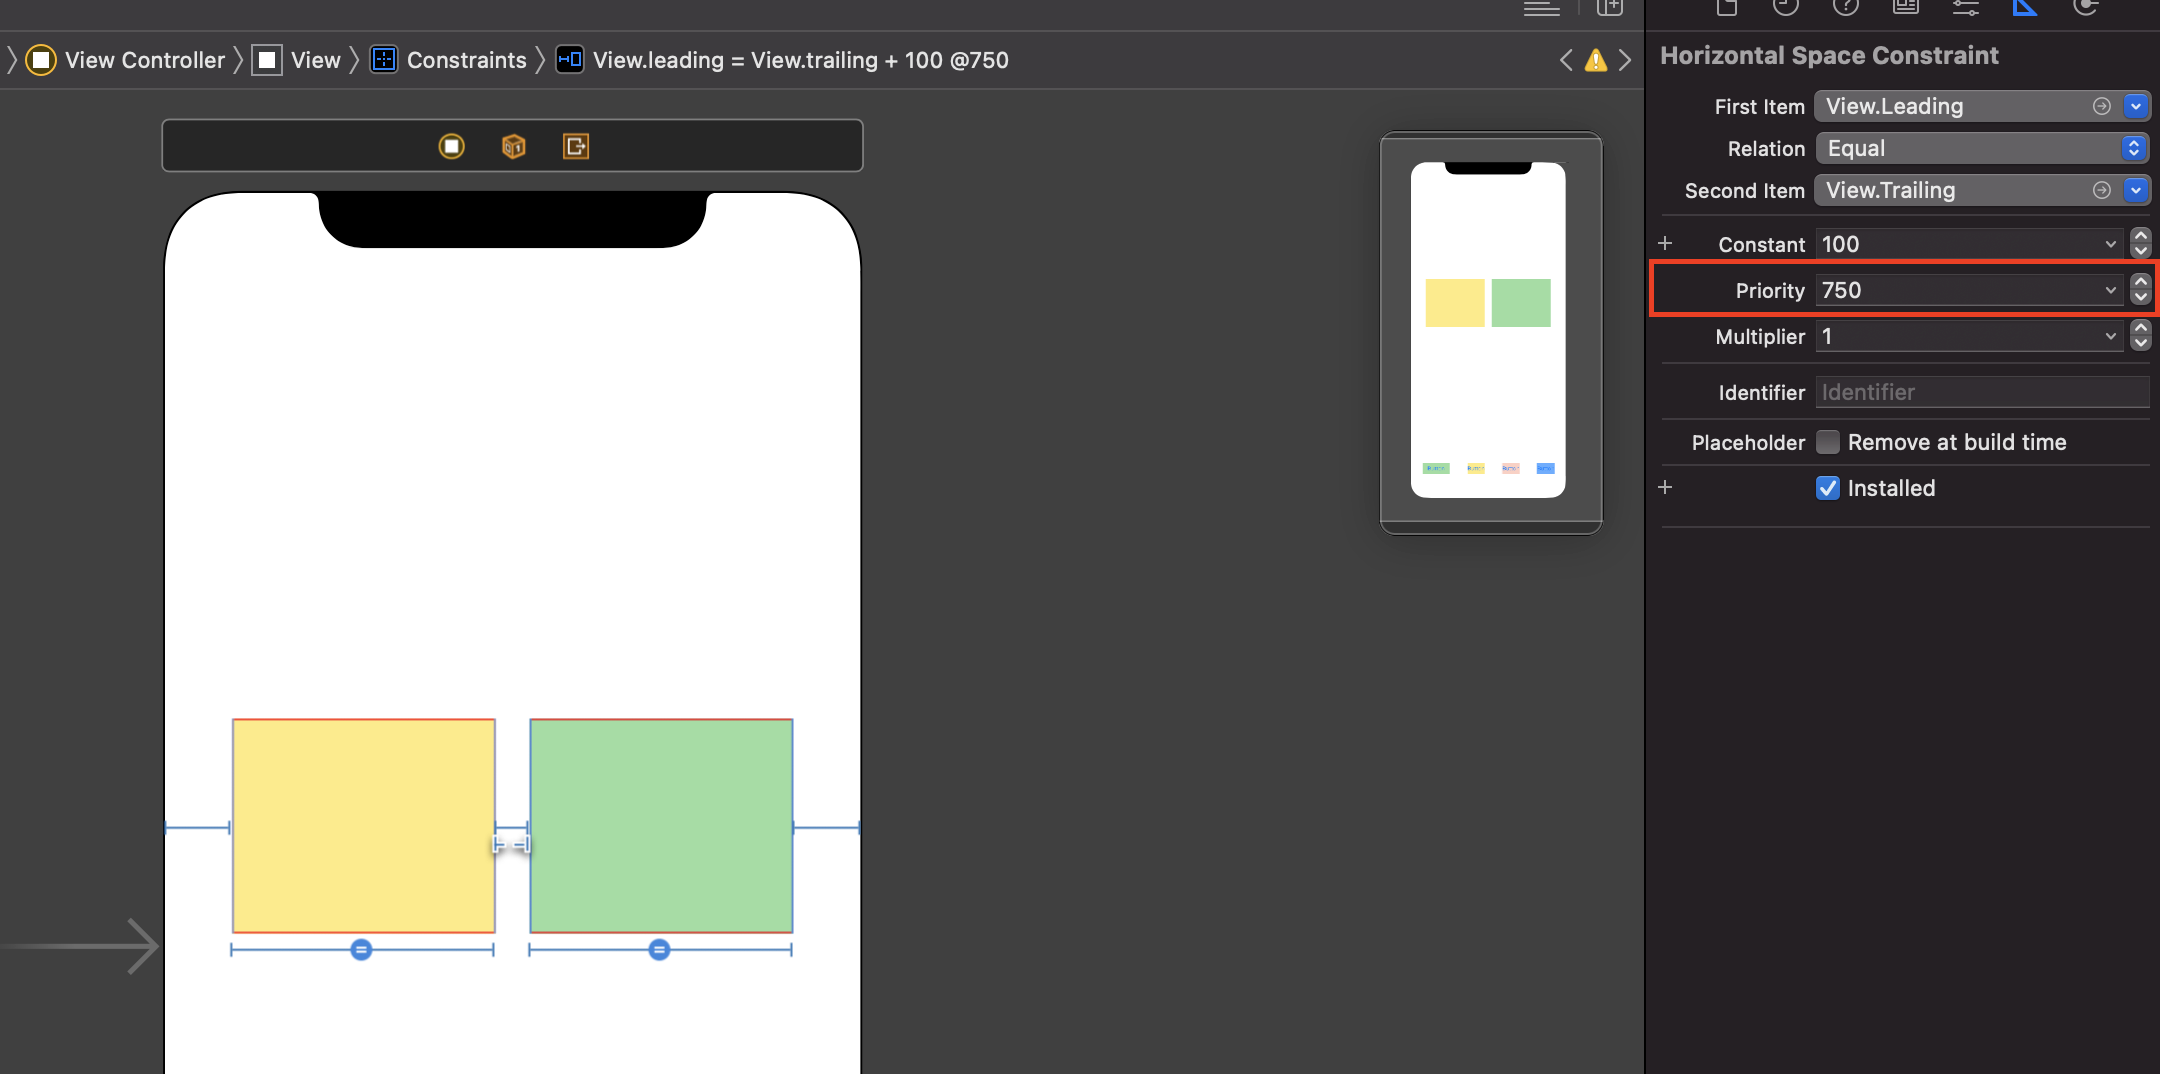Uncheck Installed for this constraint

click(1828, 488)
